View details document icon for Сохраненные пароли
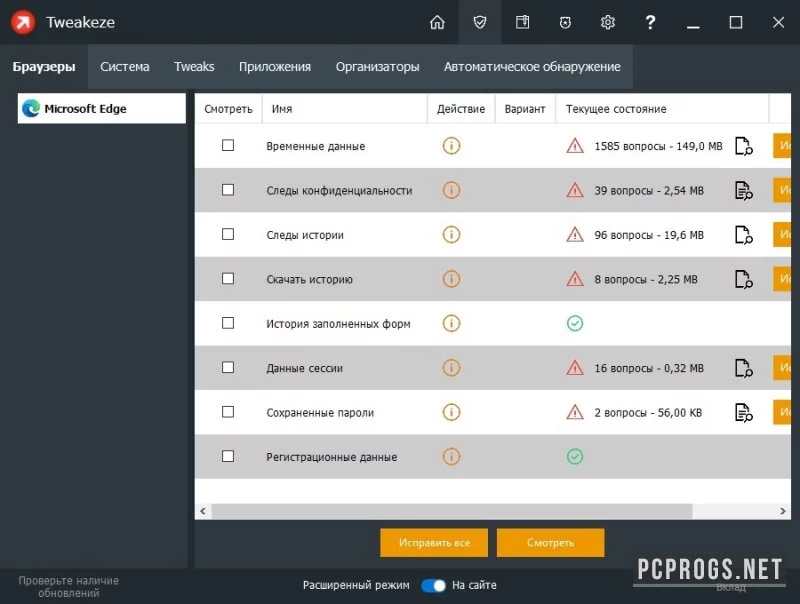The image size is (800, 604). click(x=743, y=413)
